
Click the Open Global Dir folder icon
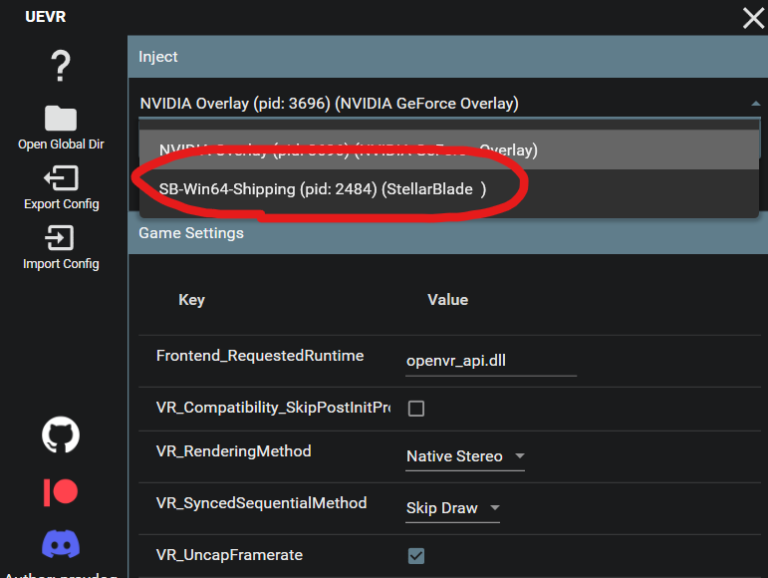(61, 119)
